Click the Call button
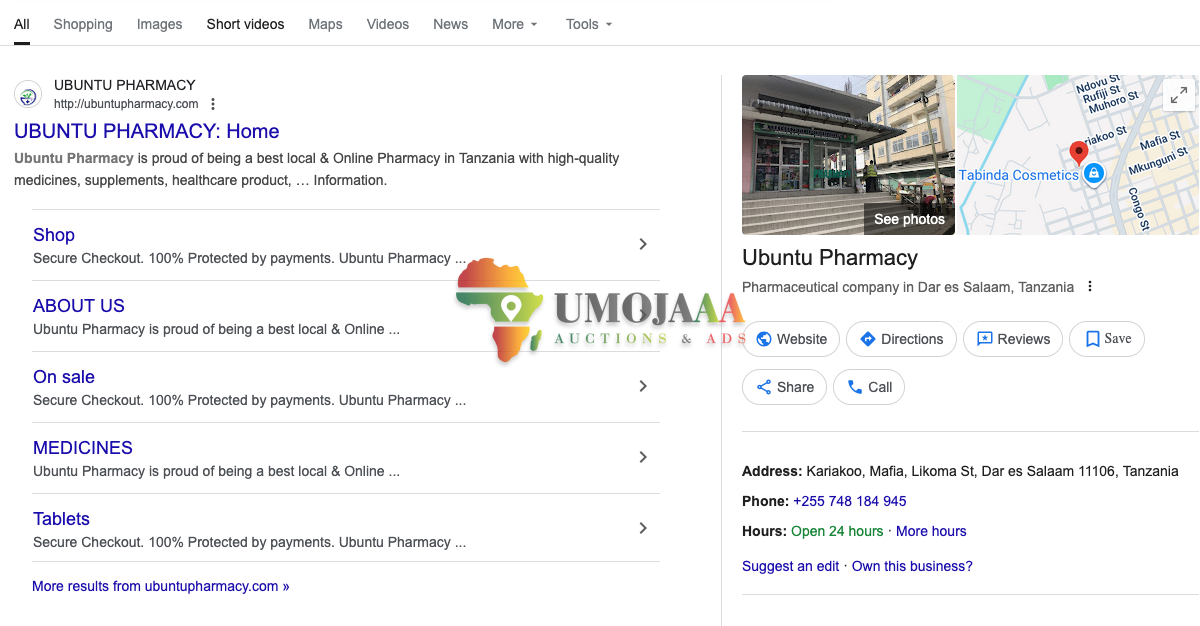The width and height of the screenshot is (1200, 626). click(869, 387)
